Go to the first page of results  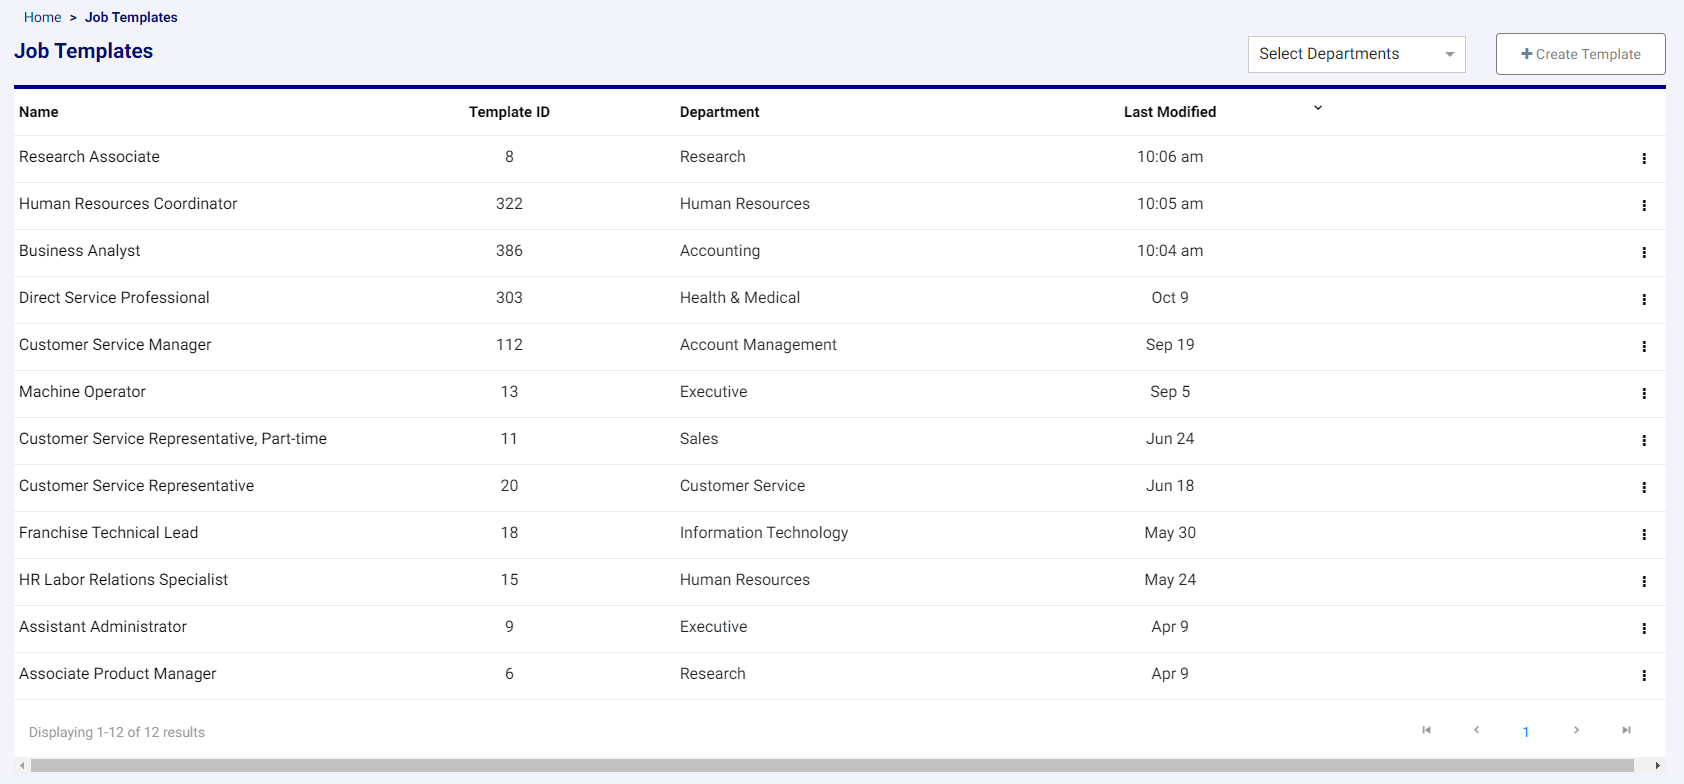pyautogui.click(x=1426, y=730)
